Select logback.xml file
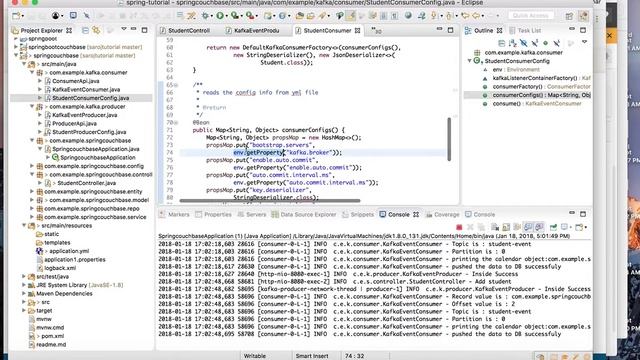 coord(60,268)
